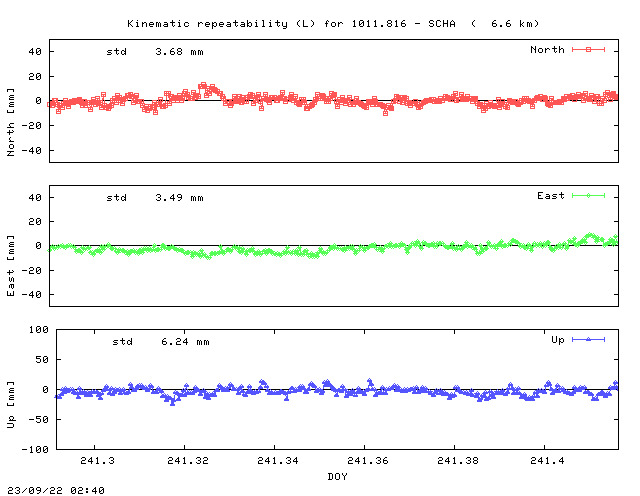Click the 'std 3.68 mm' value
The height and width of the screenshot is (496, 640).
155,52
